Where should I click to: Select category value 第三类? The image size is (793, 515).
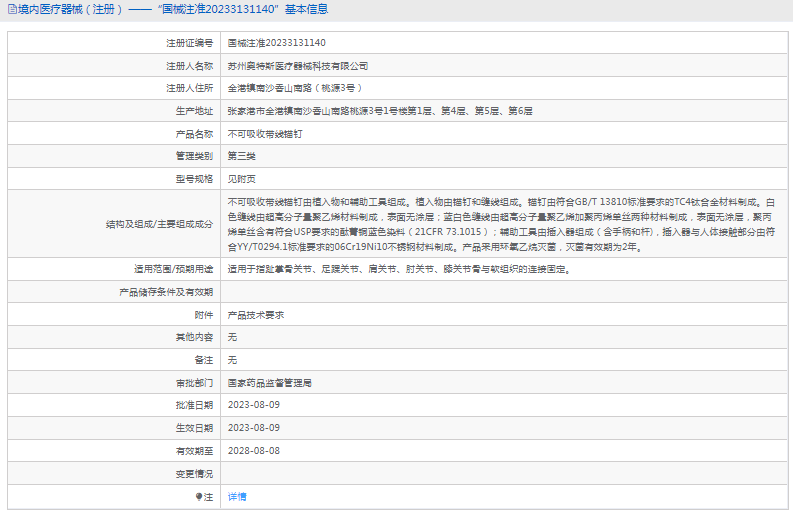point(242,156)
